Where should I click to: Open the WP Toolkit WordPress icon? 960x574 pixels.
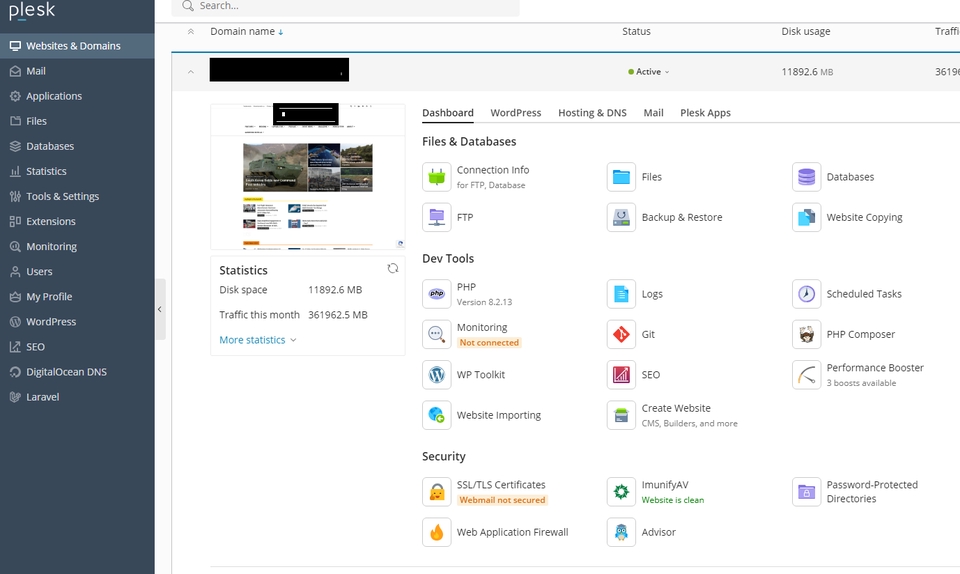[x=437, y=375]
